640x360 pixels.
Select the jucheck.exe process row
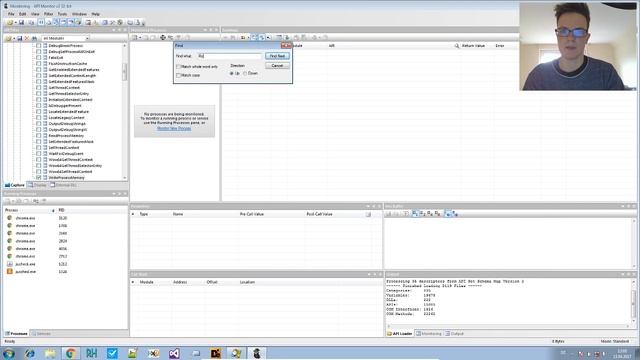65,264
